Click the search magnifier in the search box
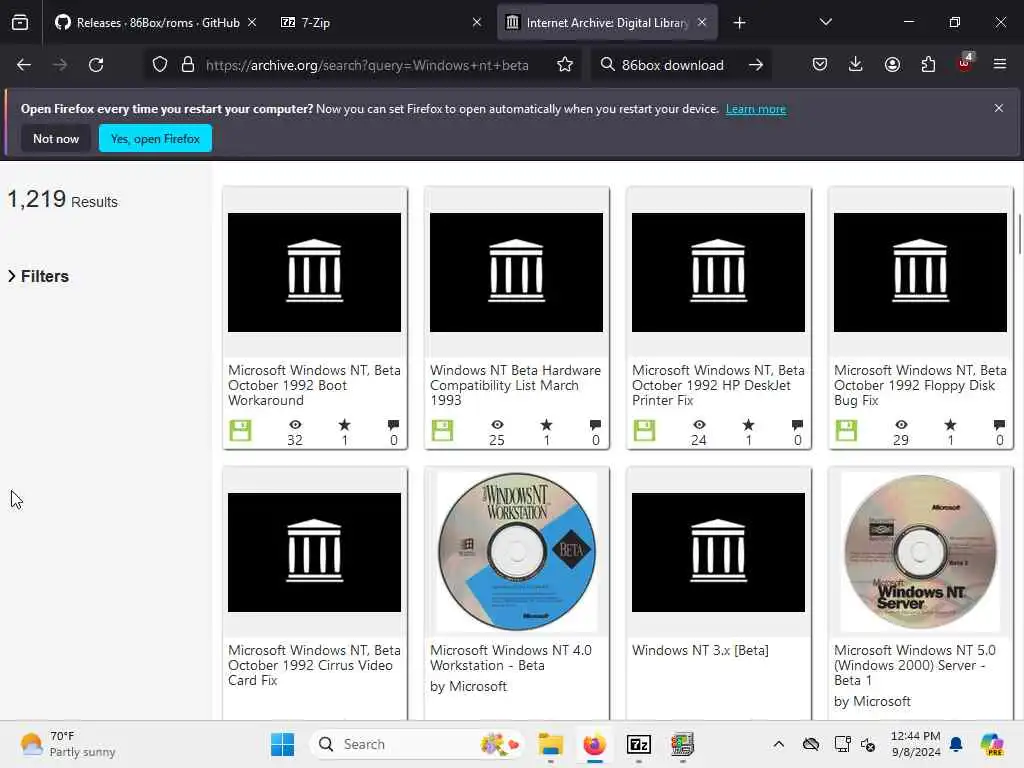The width and height of the screenshot is (1024, 768). (607, 65)
